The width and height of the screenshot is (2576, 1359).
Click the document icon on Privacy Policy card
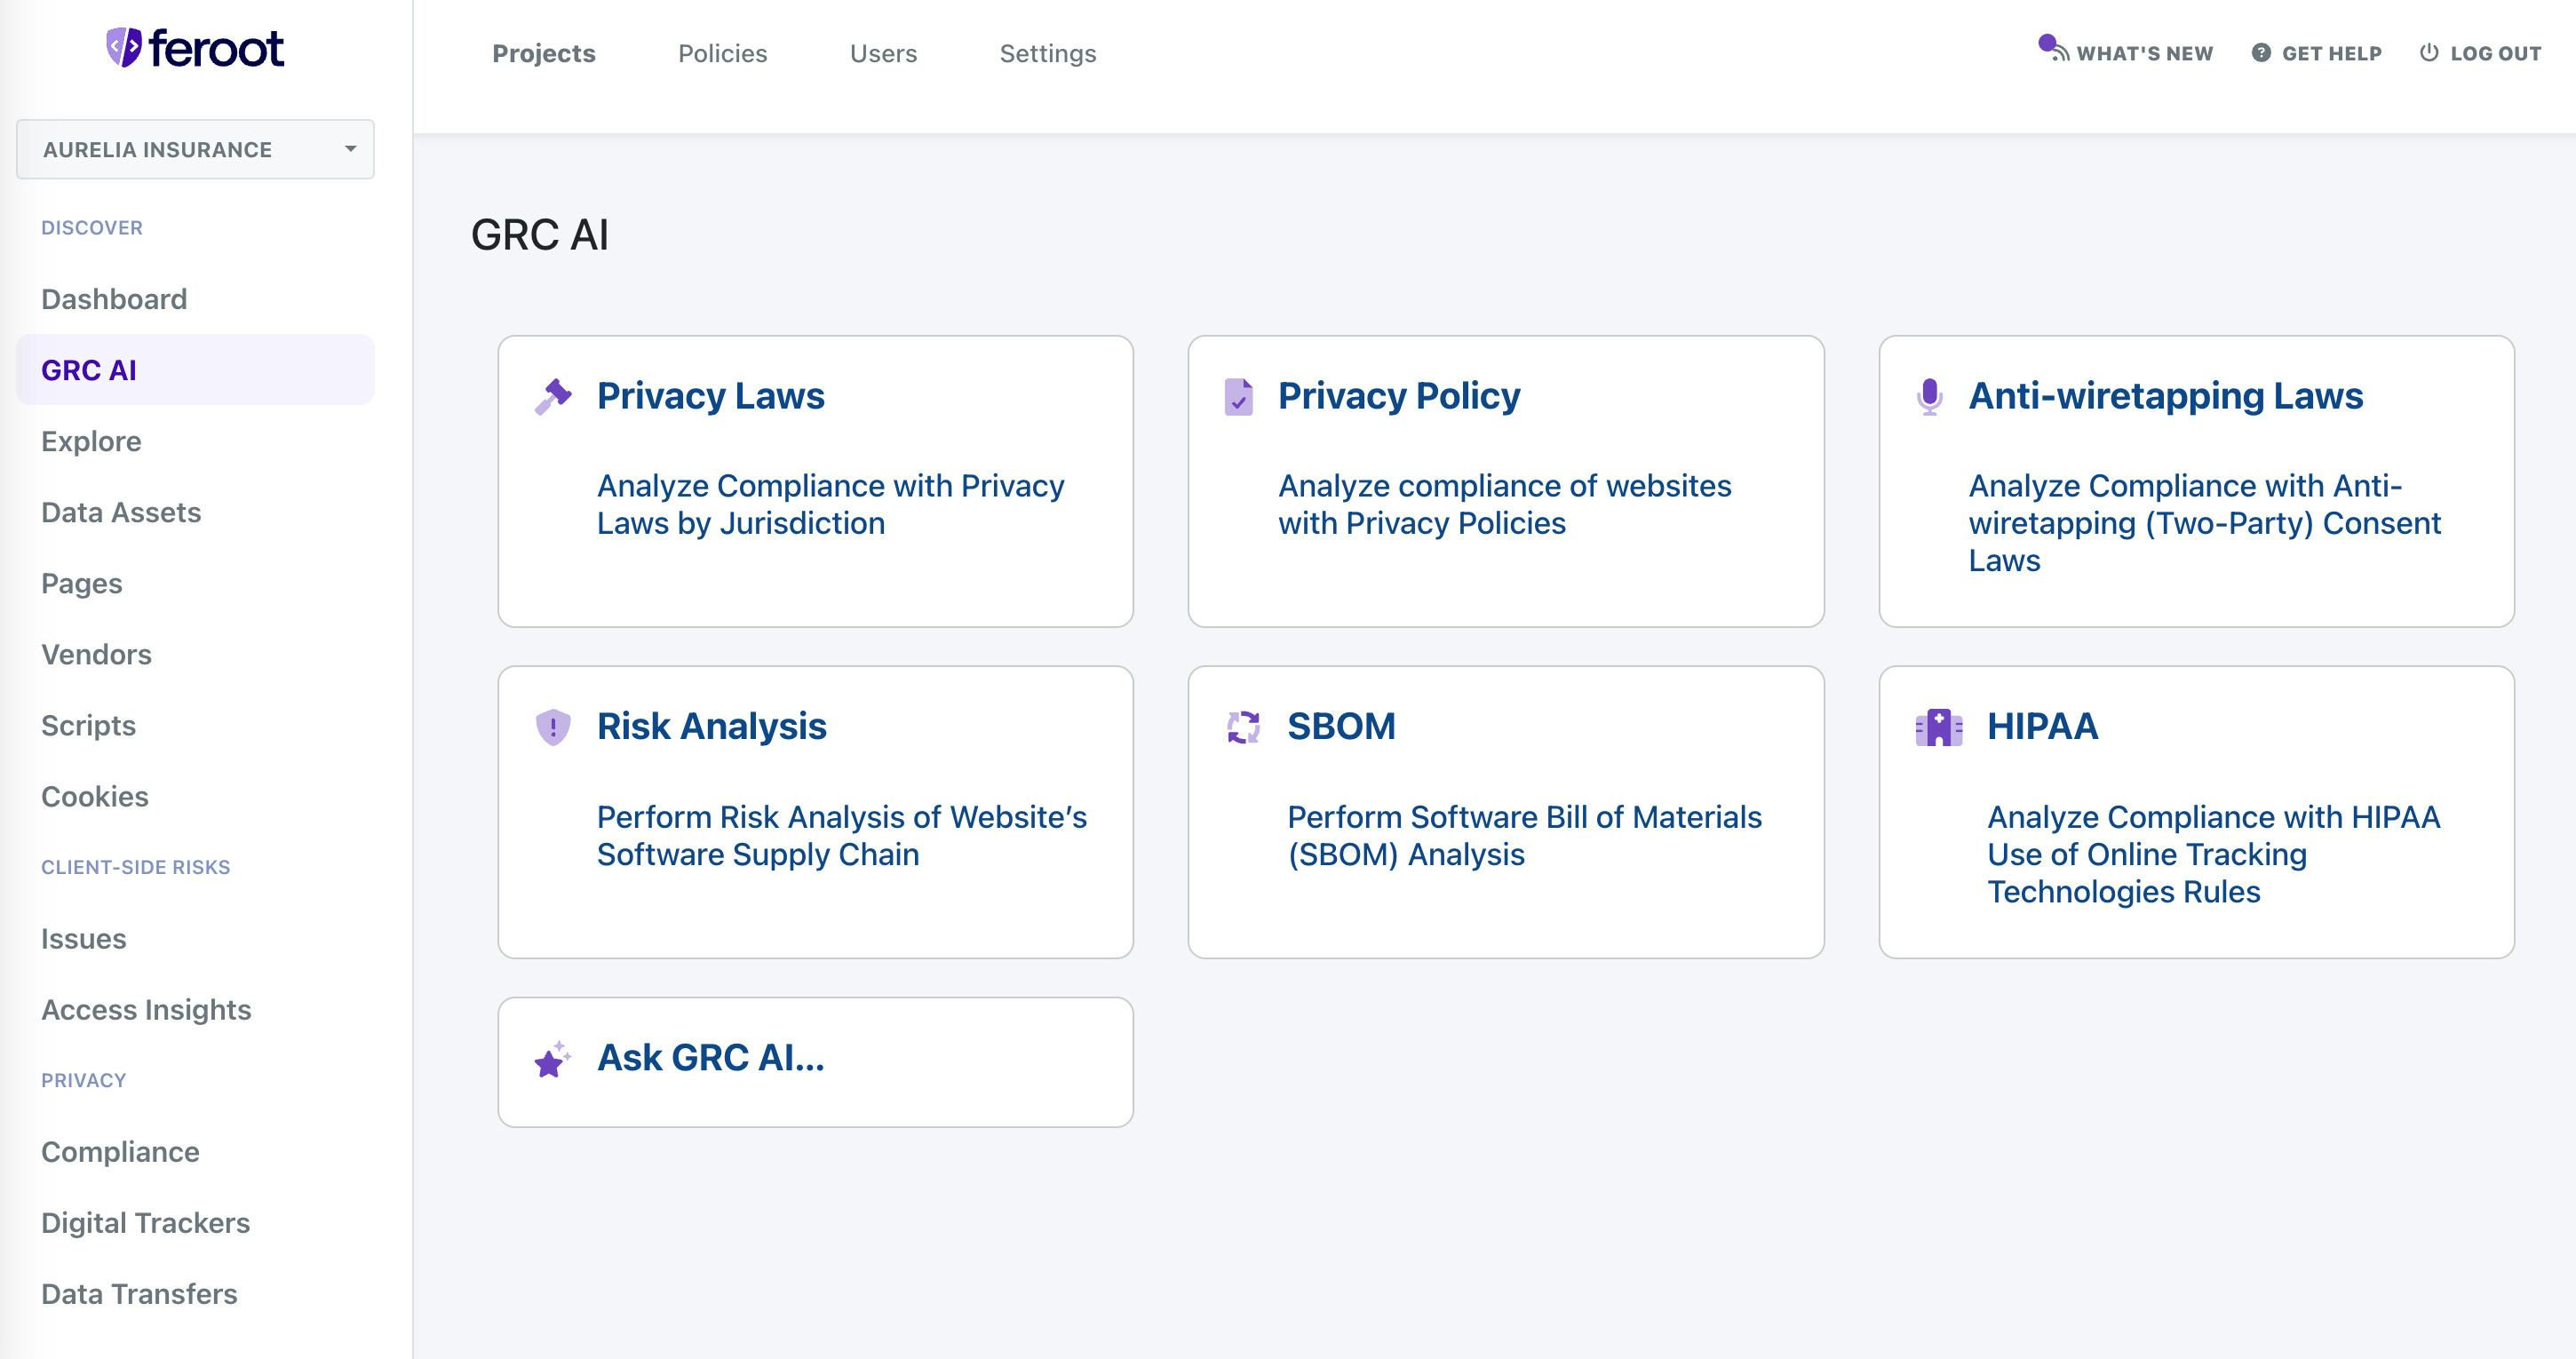(x=1237, y=396)
